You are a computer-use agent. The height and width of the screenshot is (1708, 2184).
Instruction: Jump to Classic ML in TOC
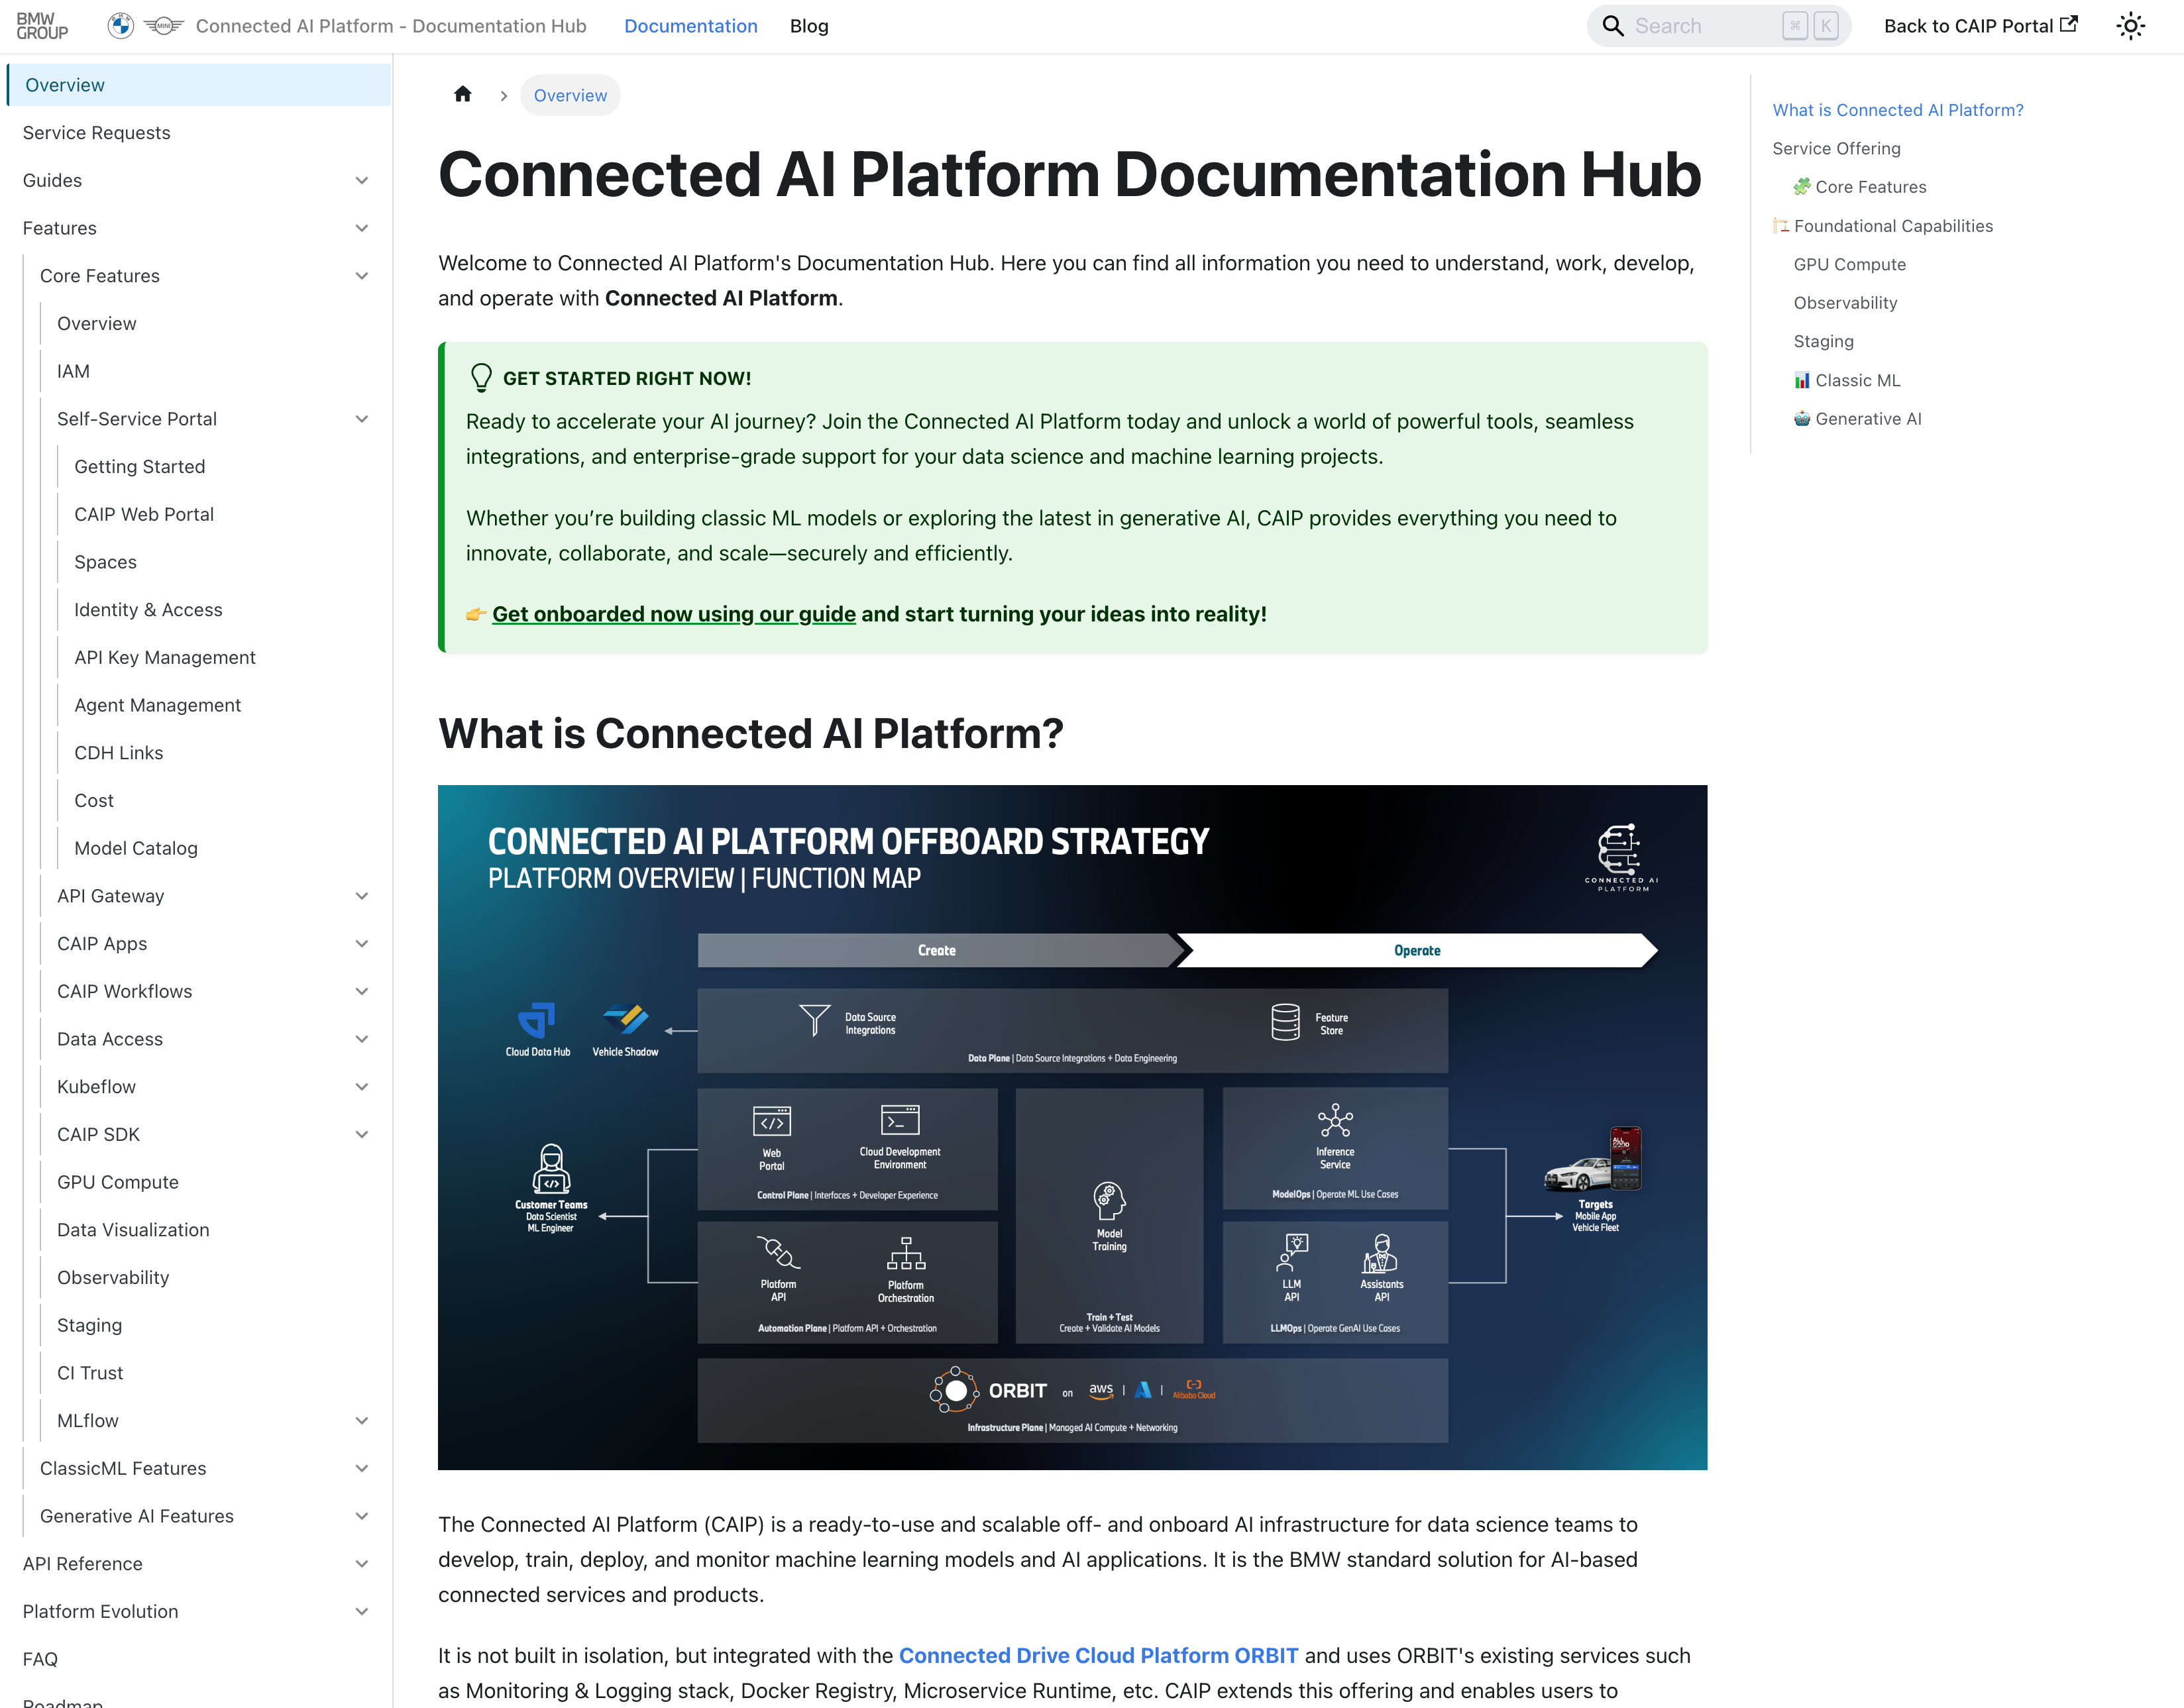[1846, 381]
